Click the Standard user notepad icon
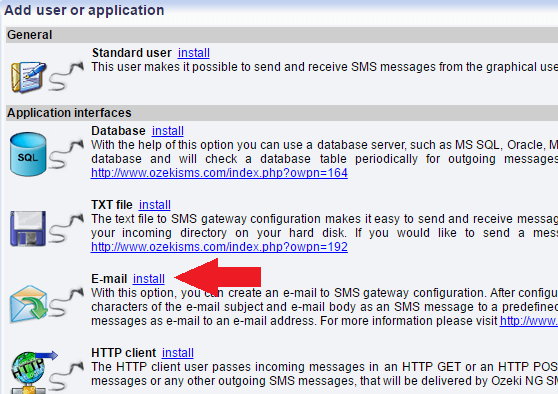 (28, 77)
